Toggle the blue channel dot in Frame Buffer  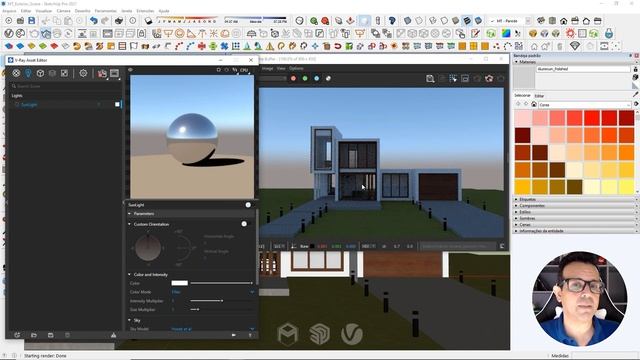[x=316, y=78]
